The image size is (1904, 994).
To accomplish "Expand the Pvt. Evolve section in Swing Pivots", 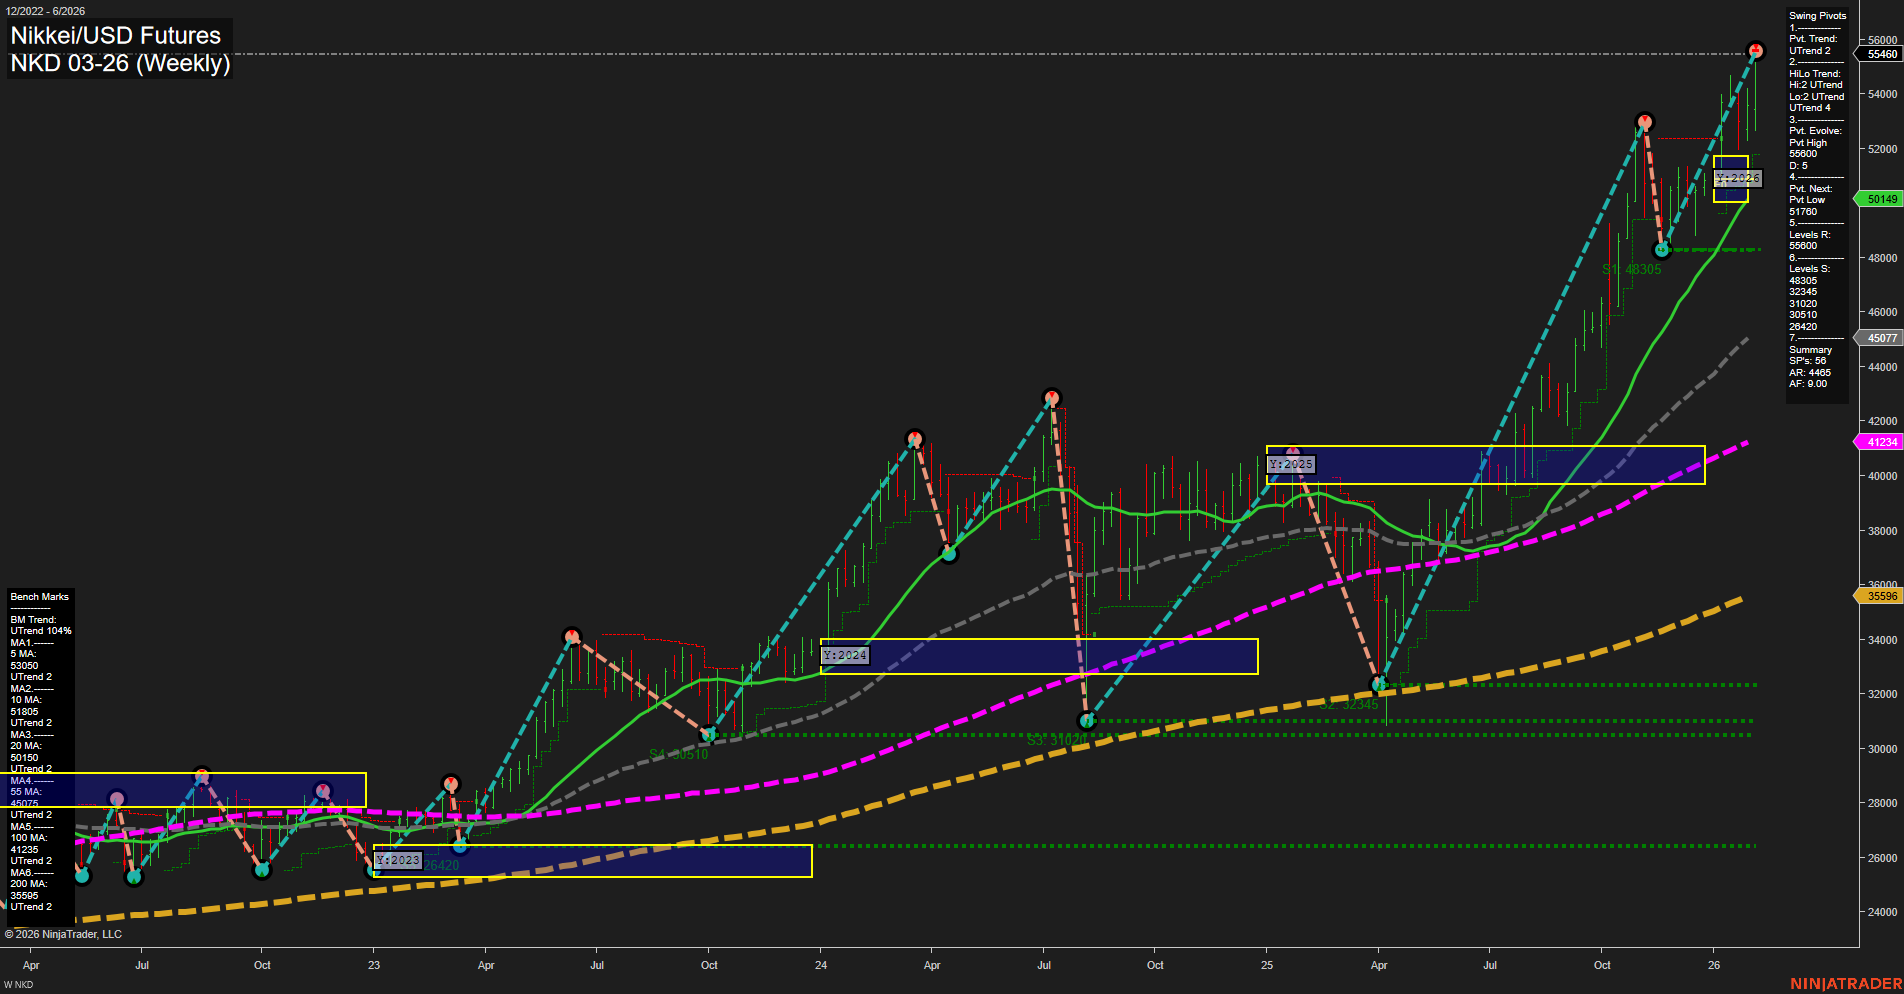I will 1815,130.
